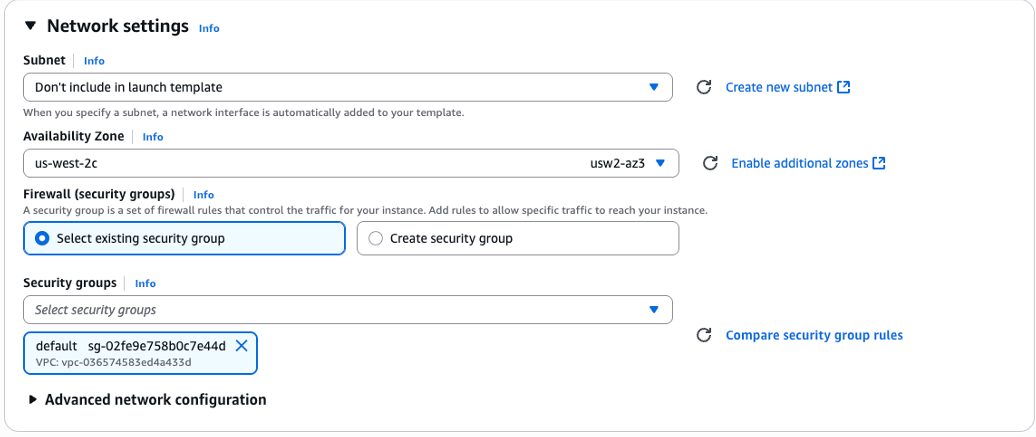The image size is (1036, 437).
Task: Remove default security group with X icon
Action: pyautogui.click(x=241, y=346)
